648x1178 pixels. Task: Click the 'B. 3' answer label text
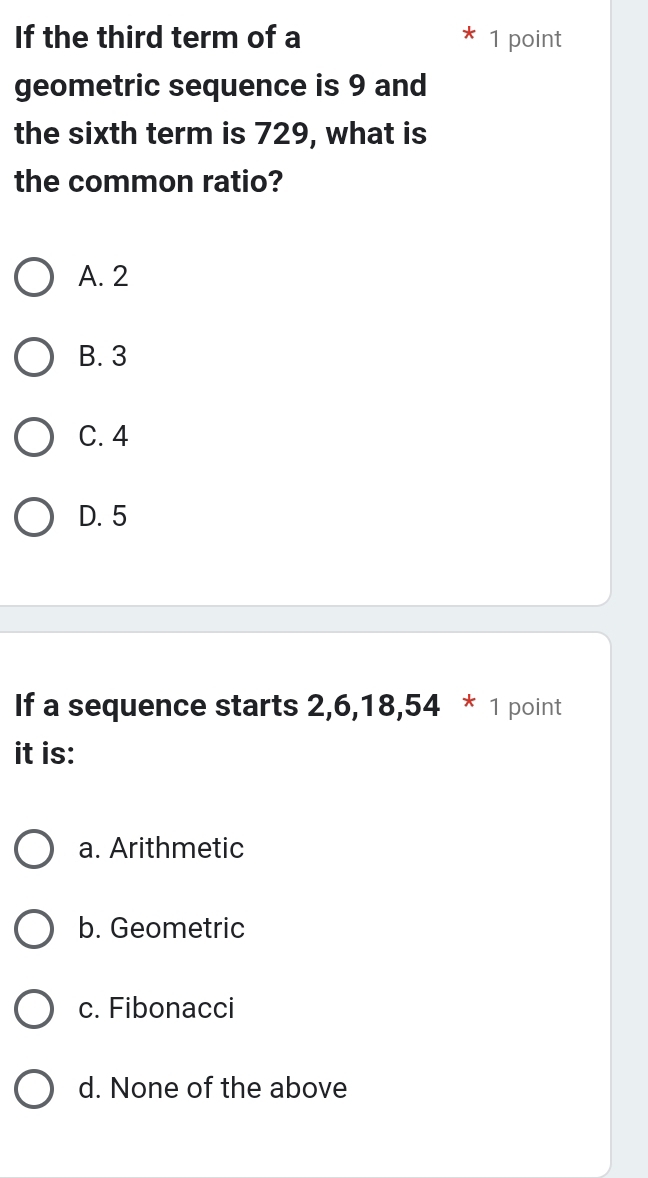pyautogui.click(x=103, y=356)
